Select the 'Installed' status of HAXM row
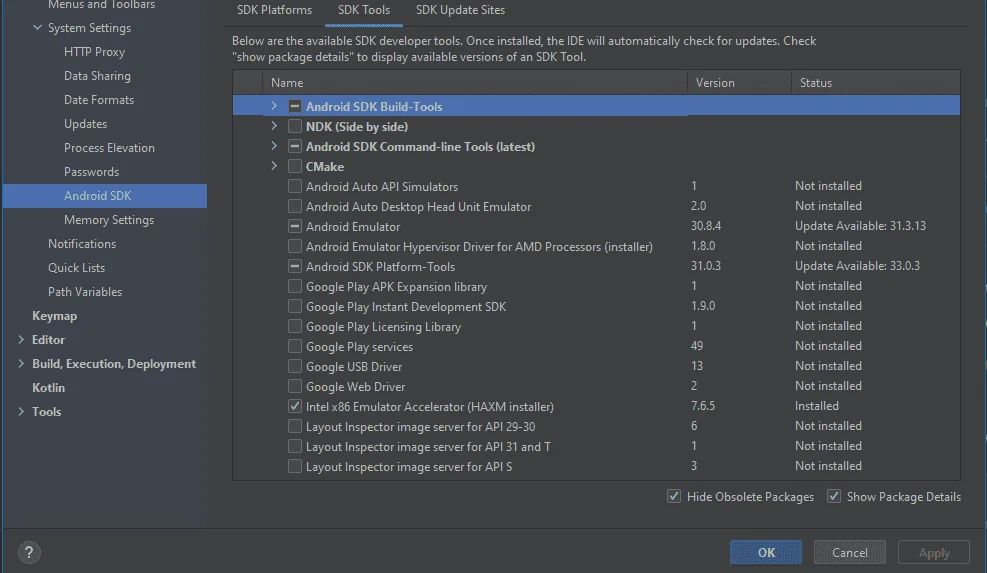Viewport: 987px width, 573px height. [816, 406]
